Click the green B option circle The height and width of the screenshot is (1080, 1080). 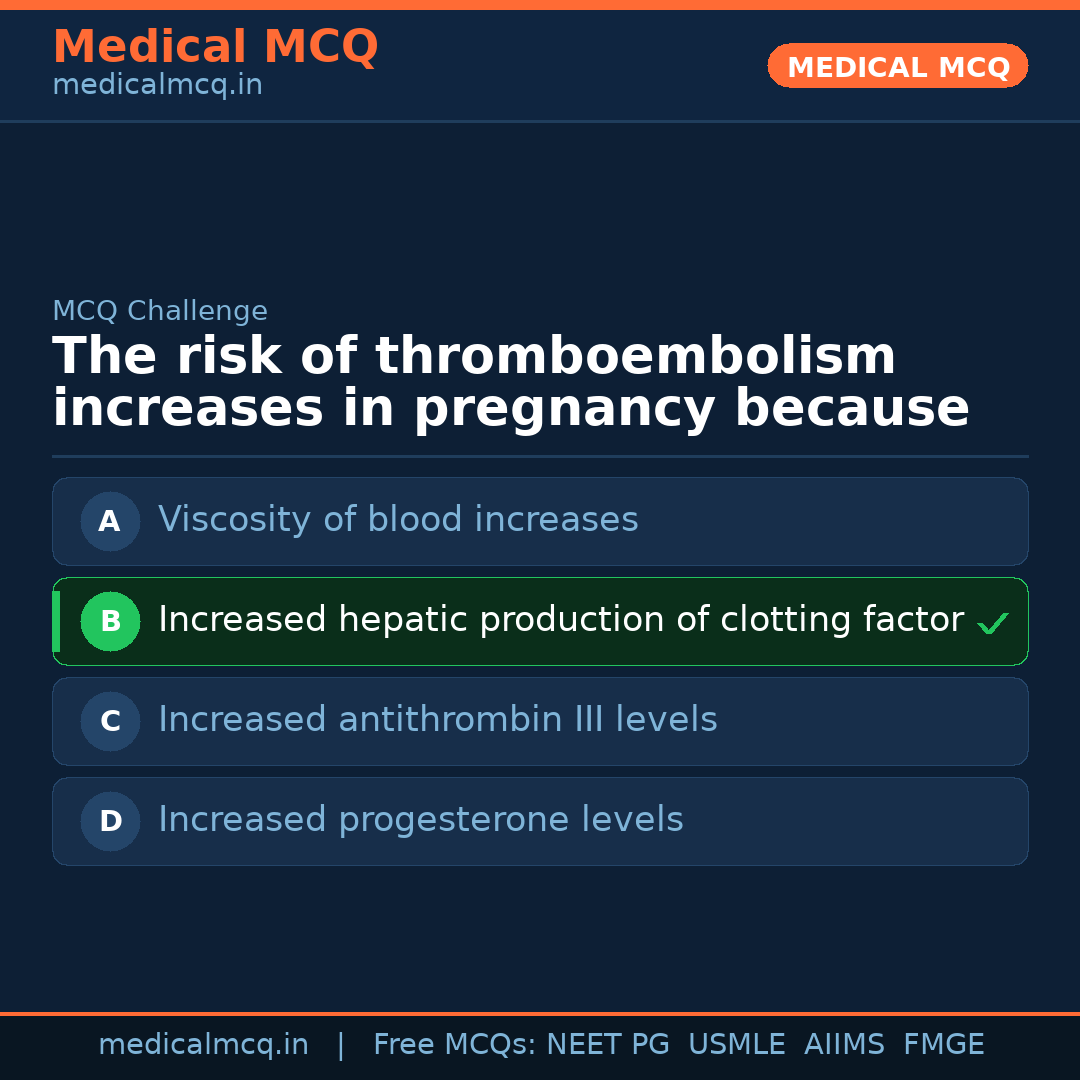[x=110, y=621]
